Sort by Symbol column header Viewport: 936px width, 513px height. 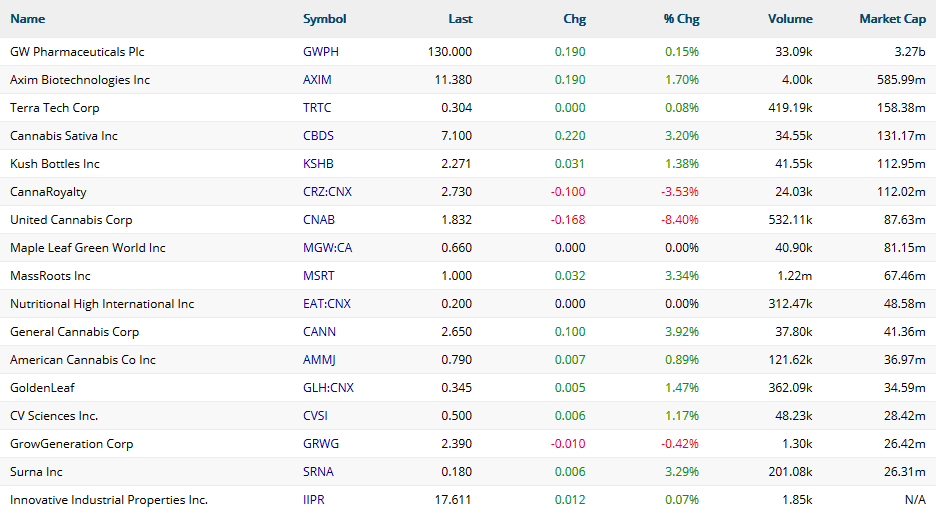(325, 19)
